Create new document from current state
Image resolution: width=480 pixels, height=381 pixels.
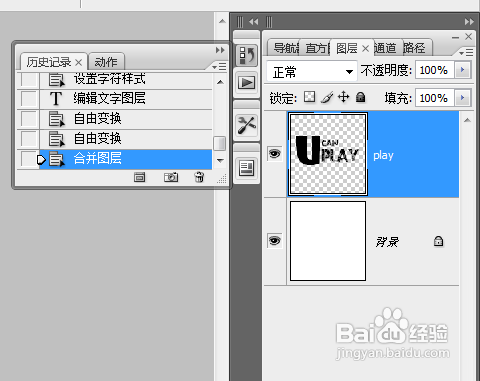coord(139,177)
